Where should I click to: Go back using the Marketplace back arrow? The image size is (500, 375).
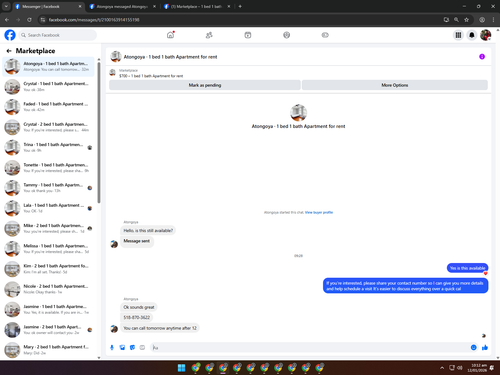point(9,51)
